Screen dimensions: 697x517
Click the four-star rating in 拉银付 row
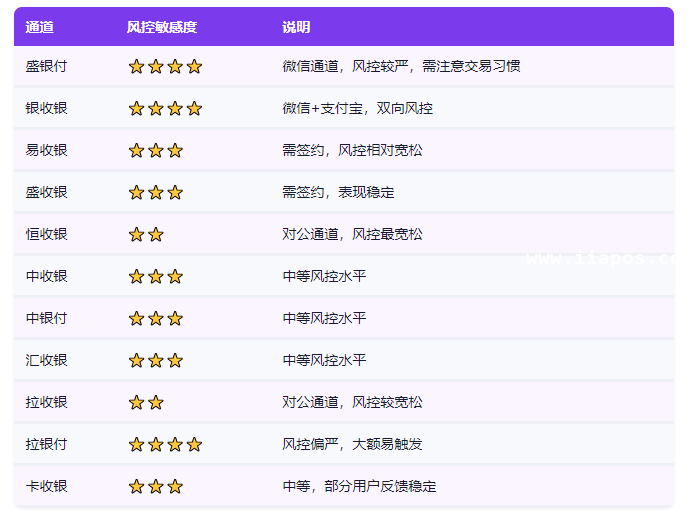pyautogui.click(x=165, y=445)
